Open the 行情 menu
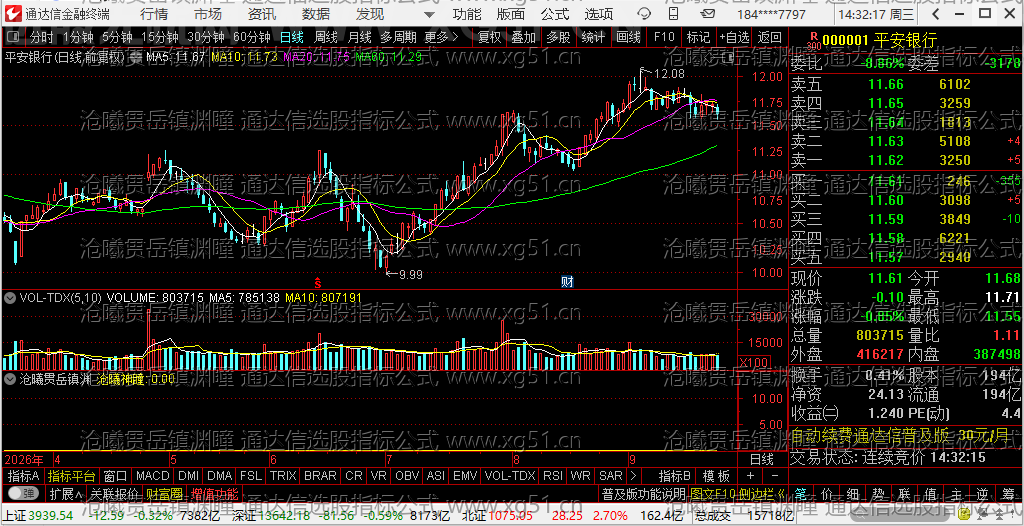 tap(153, 14)
